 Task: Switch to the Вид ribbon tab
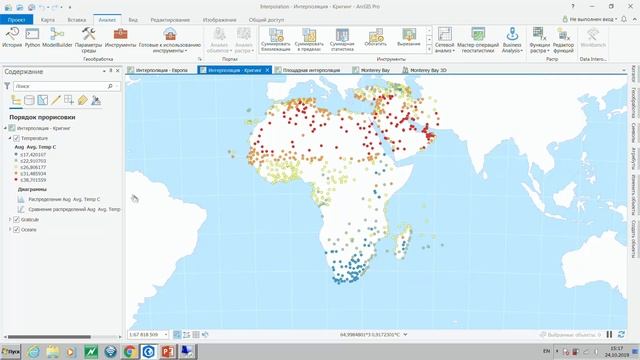click(133, 20)
